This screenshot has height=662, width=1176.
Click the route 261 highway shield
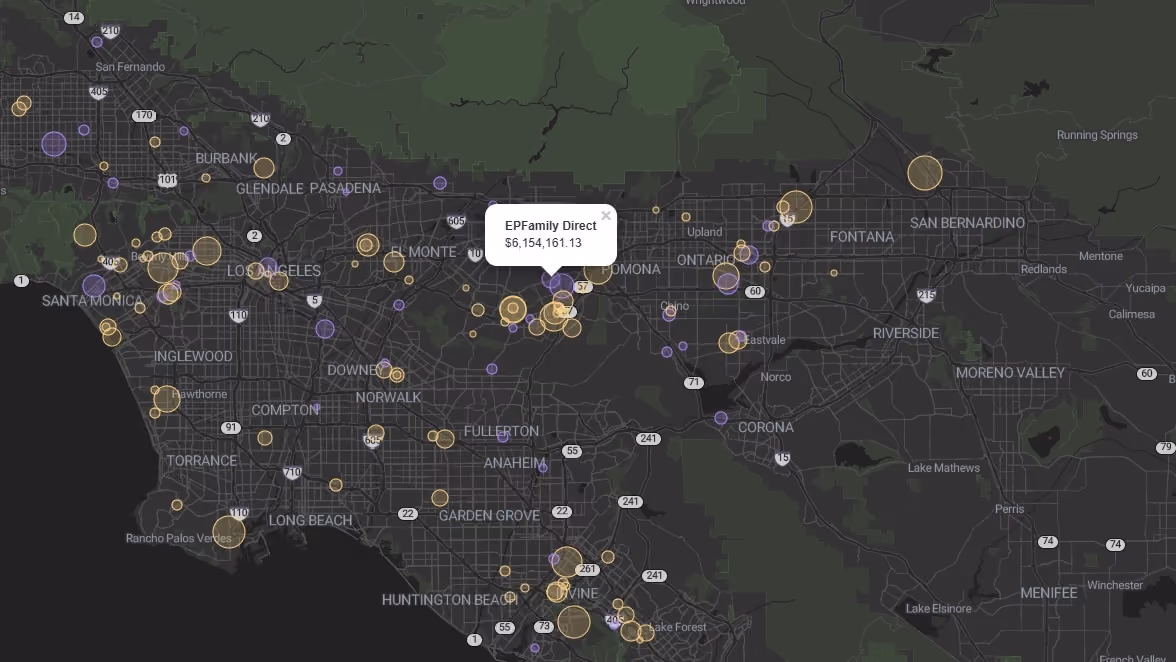pos(588,569)
